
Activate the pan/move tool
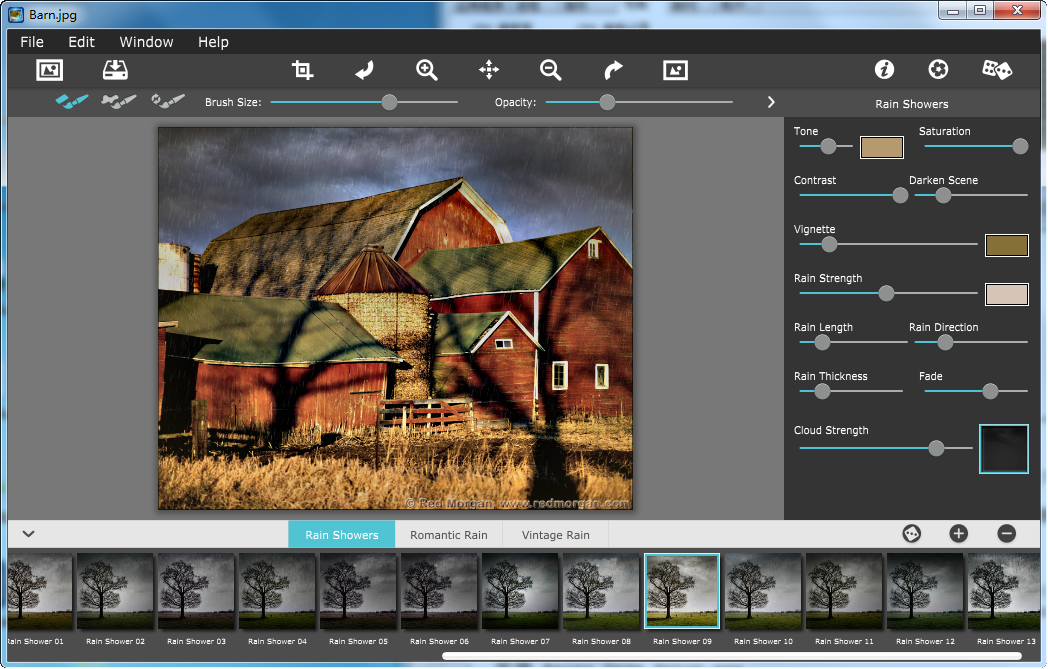pos(489,69)
